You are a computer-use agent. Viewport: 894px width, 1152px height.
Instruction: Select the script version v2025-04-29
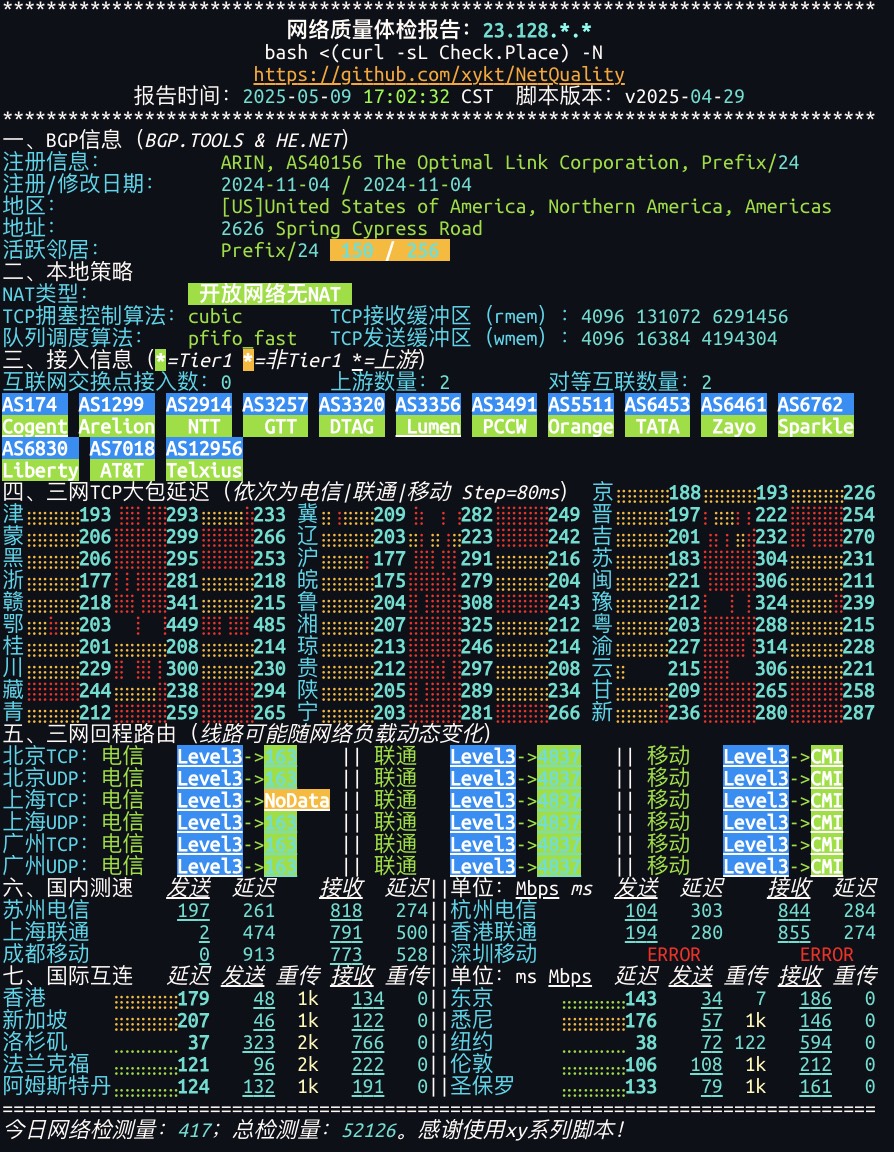(x=685, y=96)
